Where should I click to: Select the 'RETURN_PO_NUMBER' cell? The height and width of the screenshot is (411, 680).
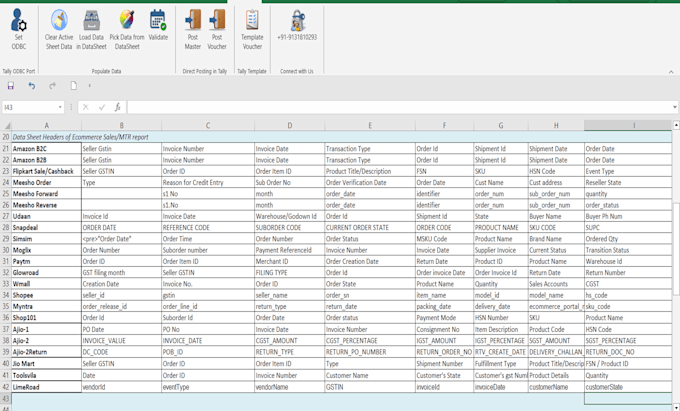click(370, 352)
